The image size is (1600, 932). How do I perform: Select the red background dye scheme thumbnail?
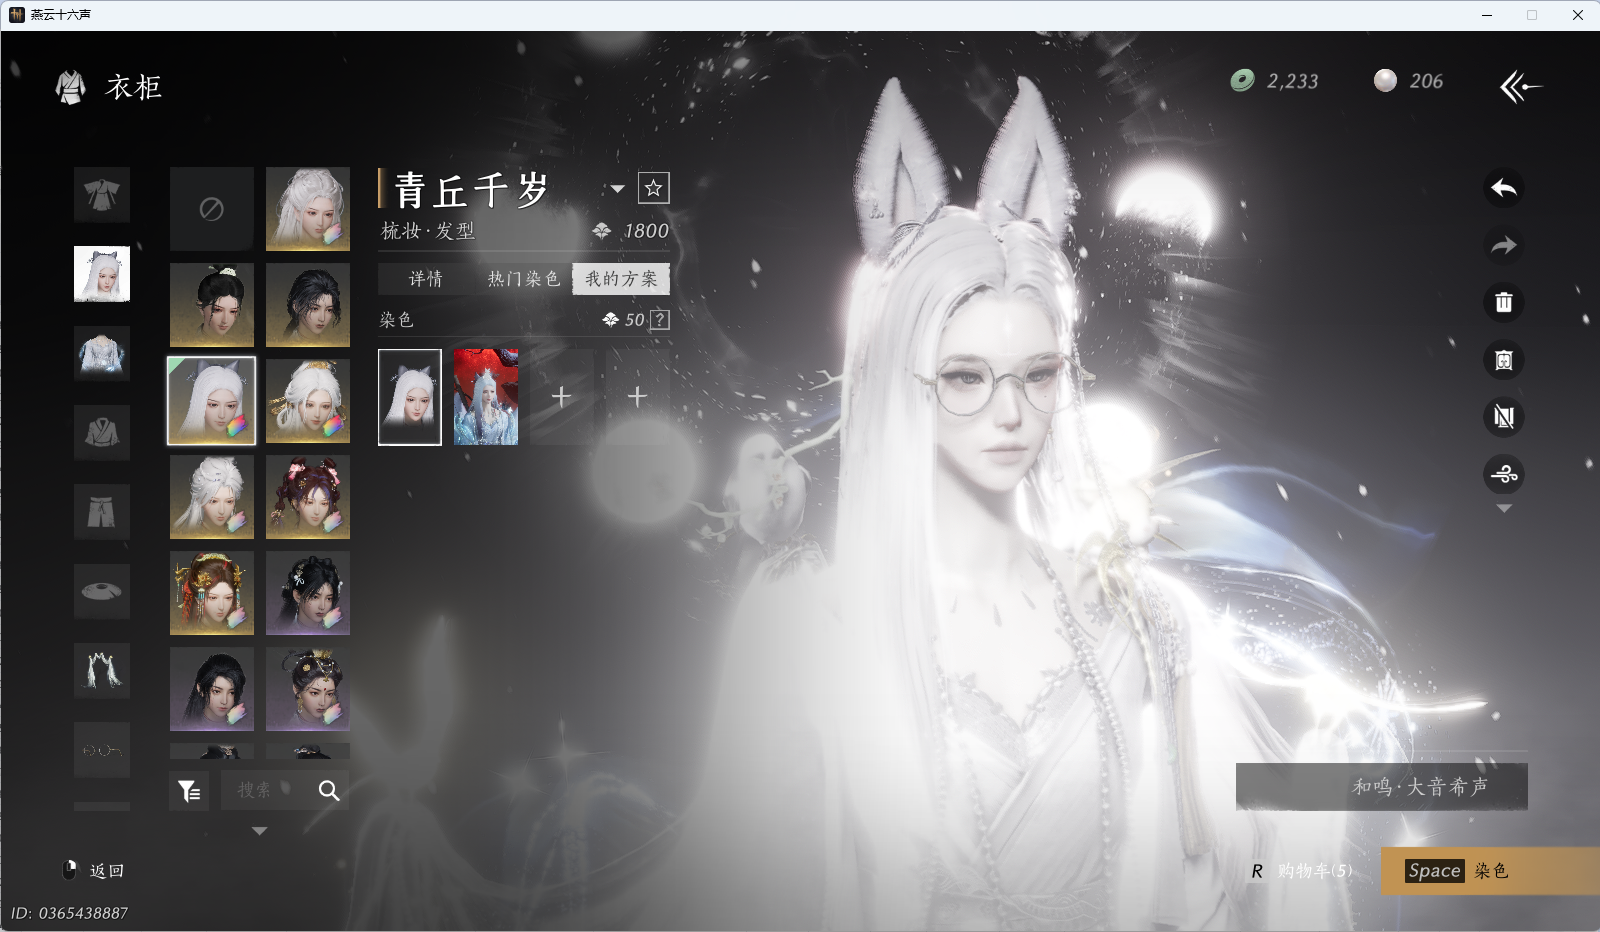(486, 397)
